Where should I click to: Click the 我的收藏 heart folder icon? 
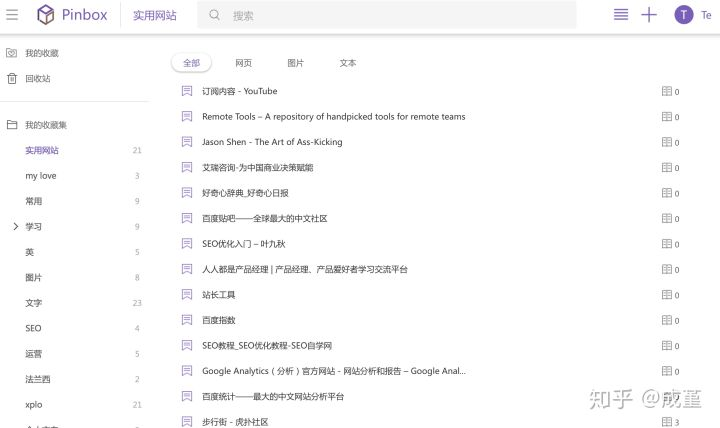11,53
